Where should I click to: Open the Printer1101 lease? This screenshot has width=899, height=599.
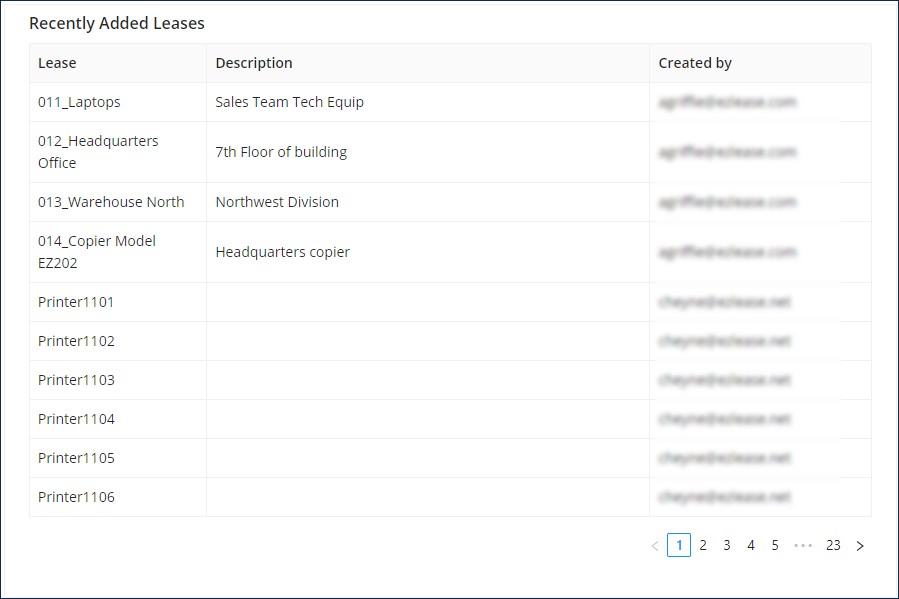(x=76, y=302)
